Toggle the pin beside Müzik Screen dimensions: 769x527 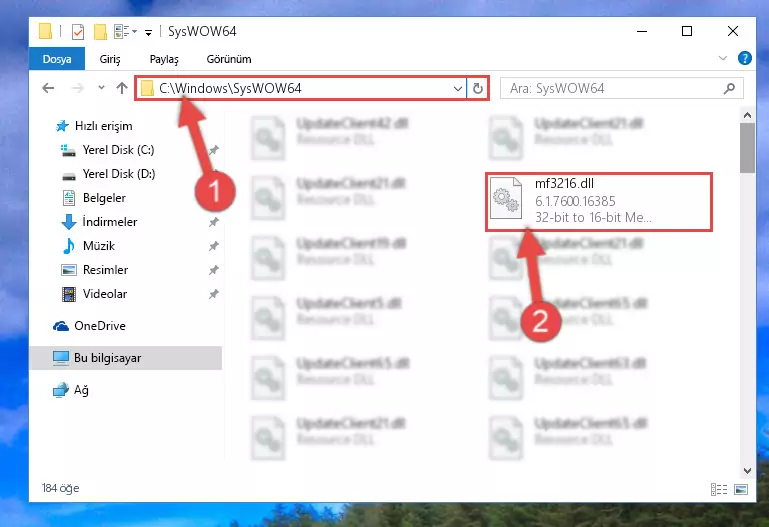(213, 246)
